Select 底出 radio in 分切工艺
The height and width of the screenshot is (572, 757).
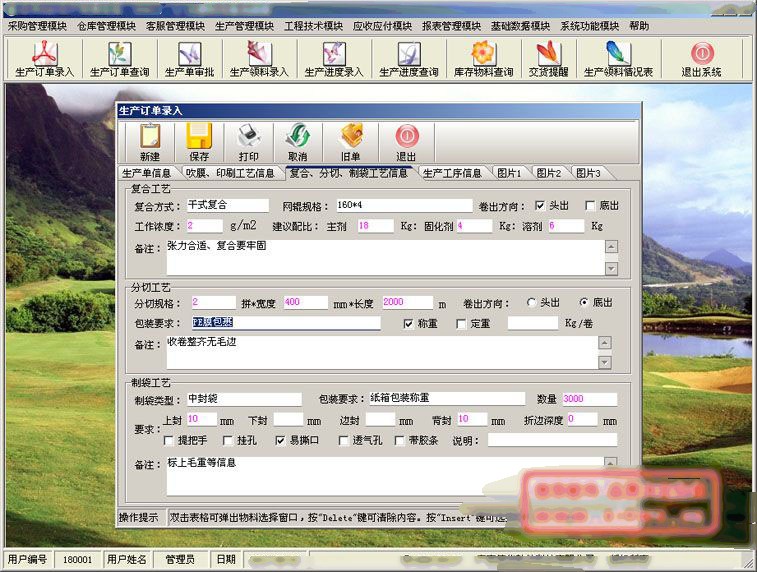tap(584, 303)
